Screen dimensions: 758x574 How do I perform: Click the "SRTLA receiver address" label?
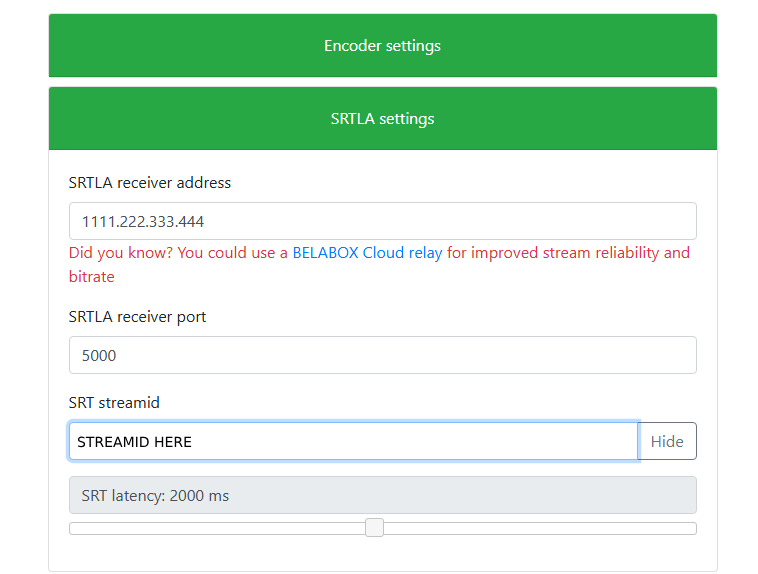point(150,183)
